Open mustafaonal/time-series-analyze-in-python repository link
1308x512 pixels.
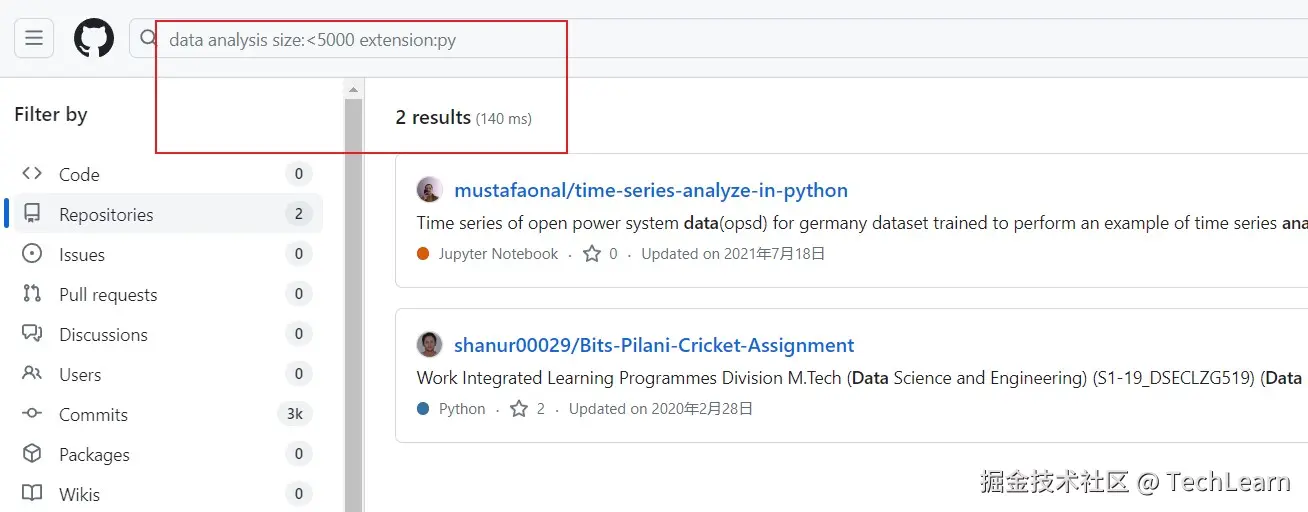point(651,190)
